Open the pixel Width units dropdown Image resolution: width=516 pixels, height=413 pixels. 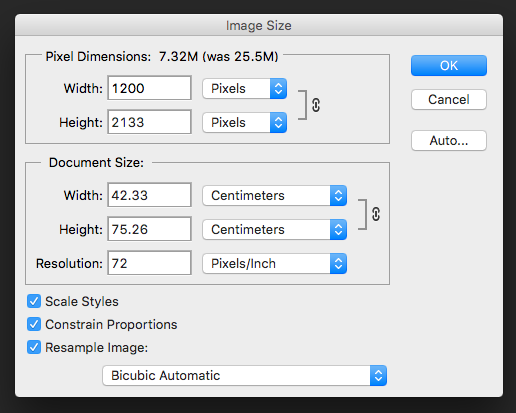[x=245, y=89]
